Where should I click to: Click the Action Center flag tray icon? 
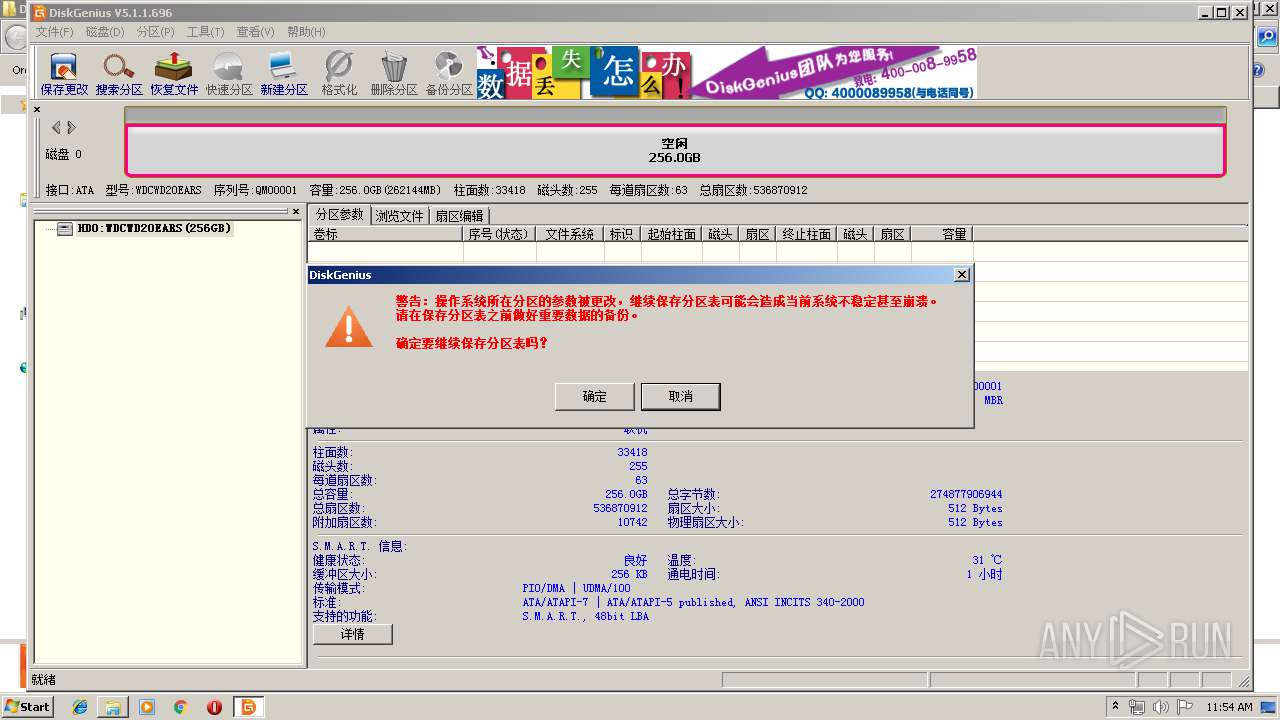click(x=1185, y=707)
